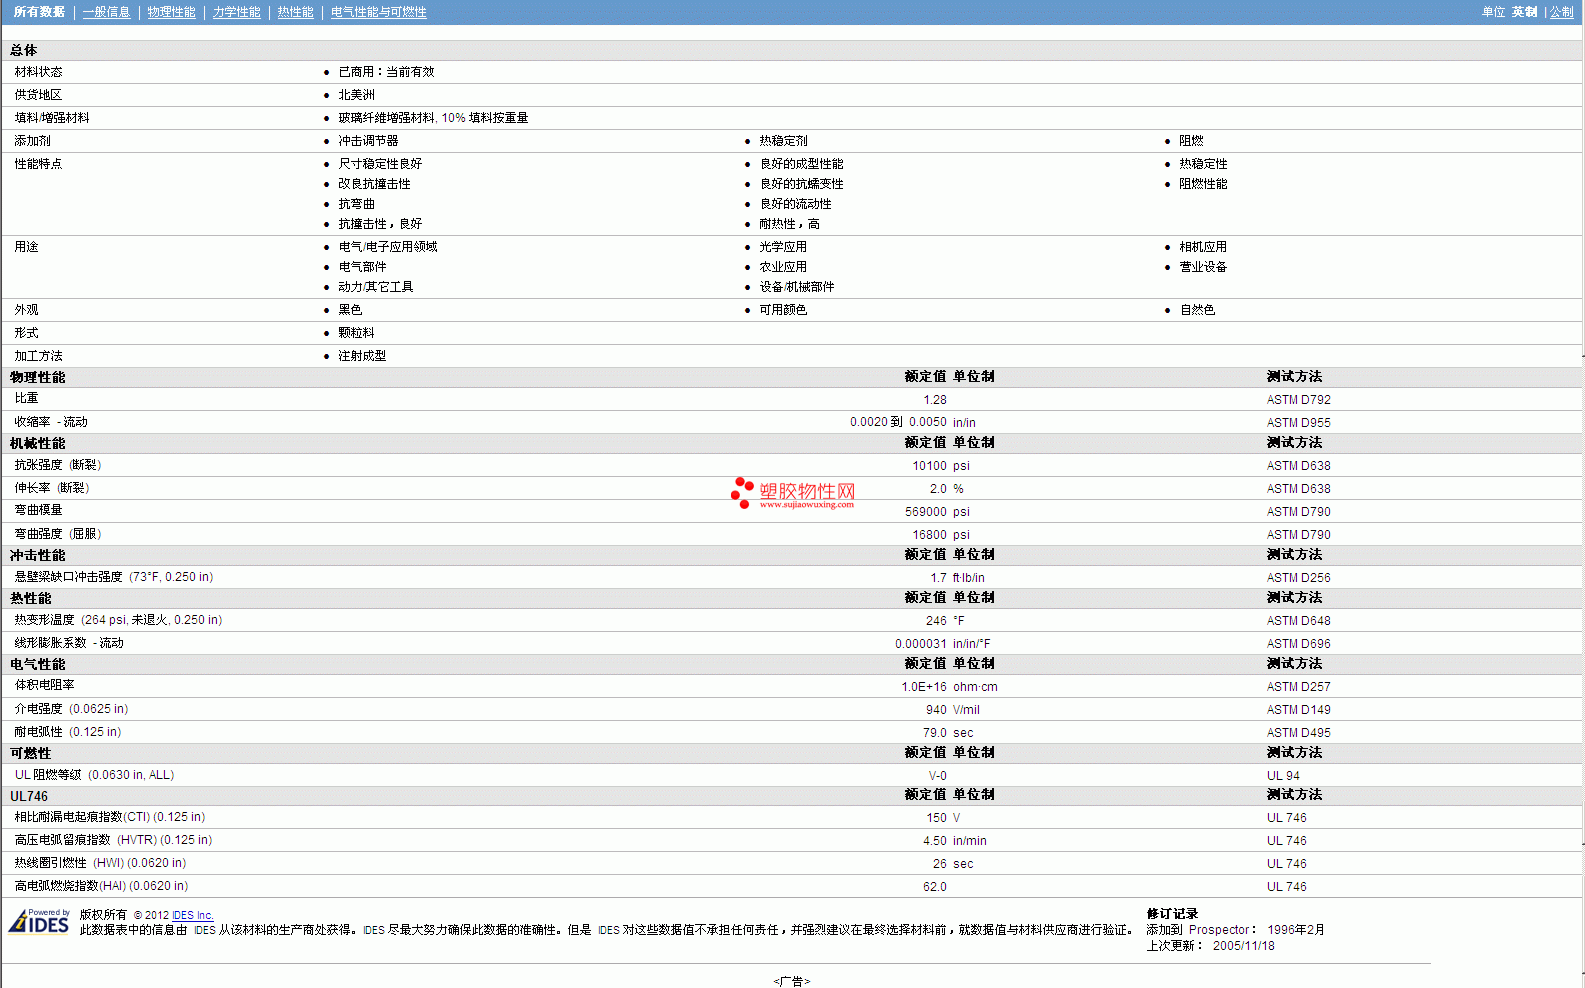Click the 可用颜色 appearance entry

point(783,310)
